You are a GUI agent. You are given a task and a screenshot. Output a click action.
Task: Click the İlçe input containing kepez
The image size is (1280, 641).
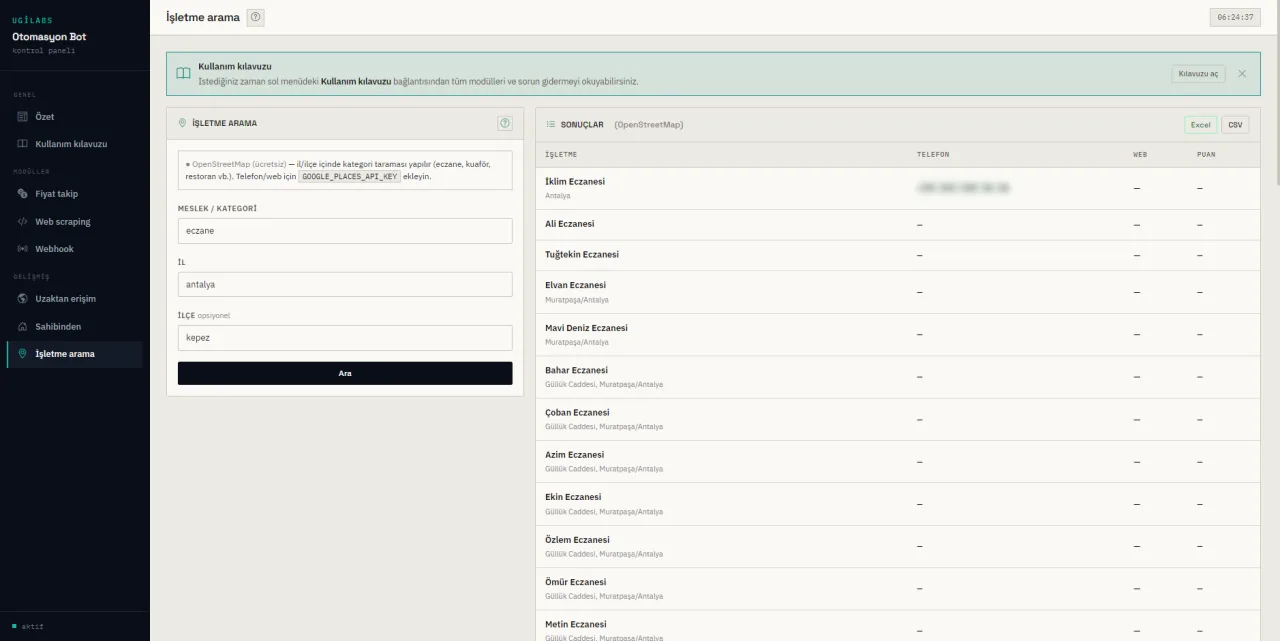coord(345,338)
